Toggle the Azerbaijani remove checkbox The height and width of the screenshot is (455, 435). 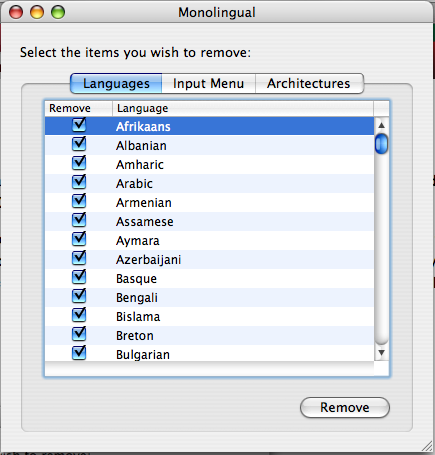coord(79,259)
